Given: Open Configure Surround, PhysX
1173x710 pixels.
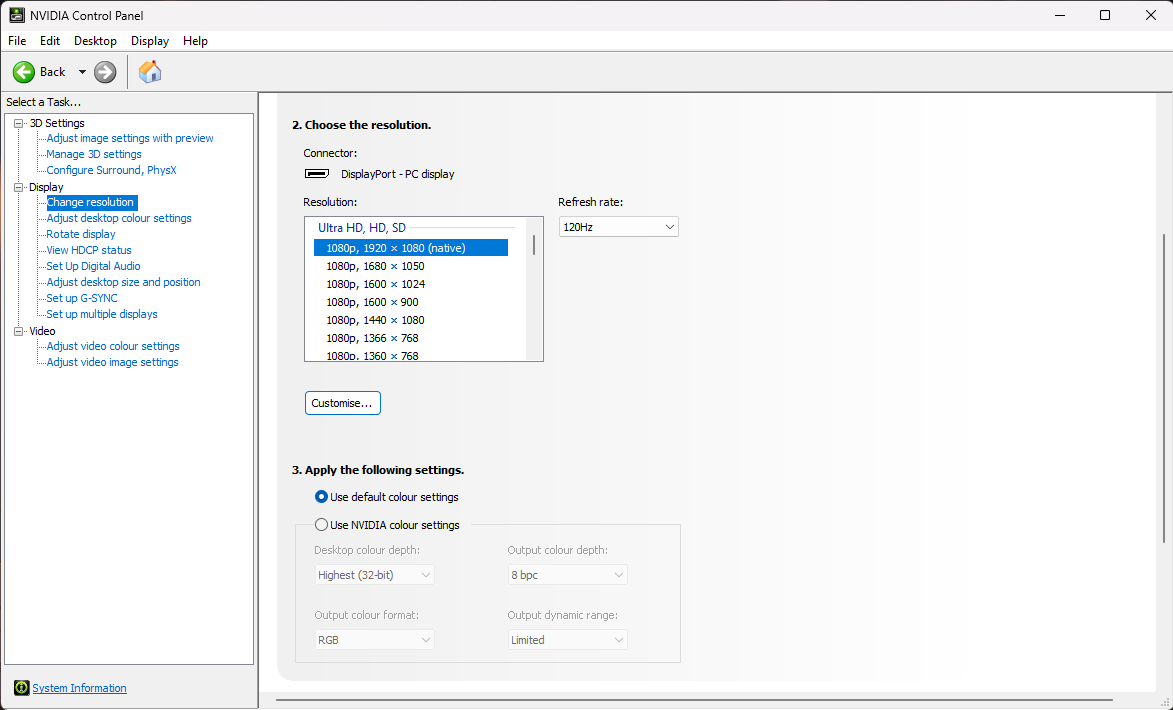Looking at the screenshot, I should click(x=111, y=170).
